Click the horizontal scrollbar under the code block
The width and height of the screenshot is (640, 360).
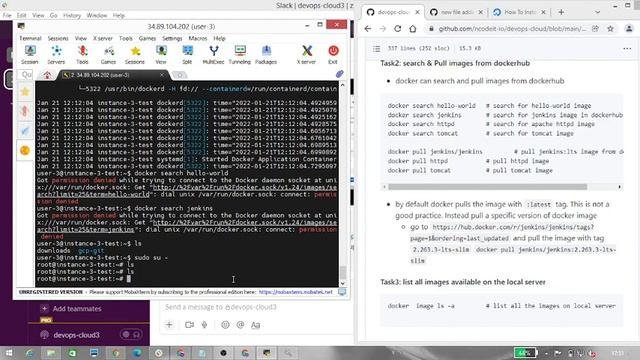487,187
